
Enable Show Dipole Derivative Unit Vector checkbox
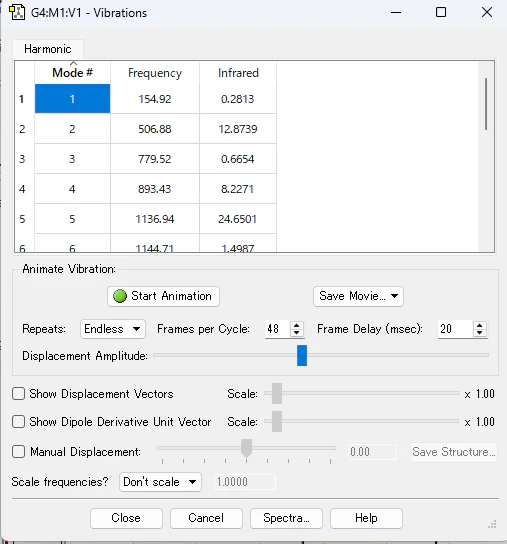[18, 422]
